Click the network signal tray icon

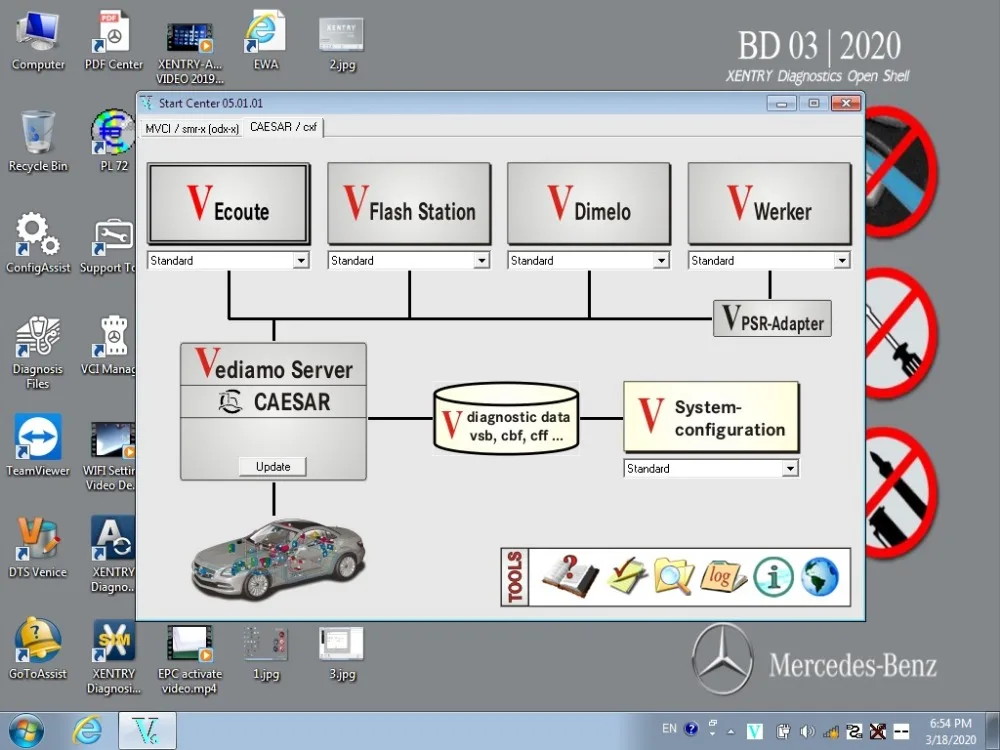pyautogui.click(x=830, y=732)
